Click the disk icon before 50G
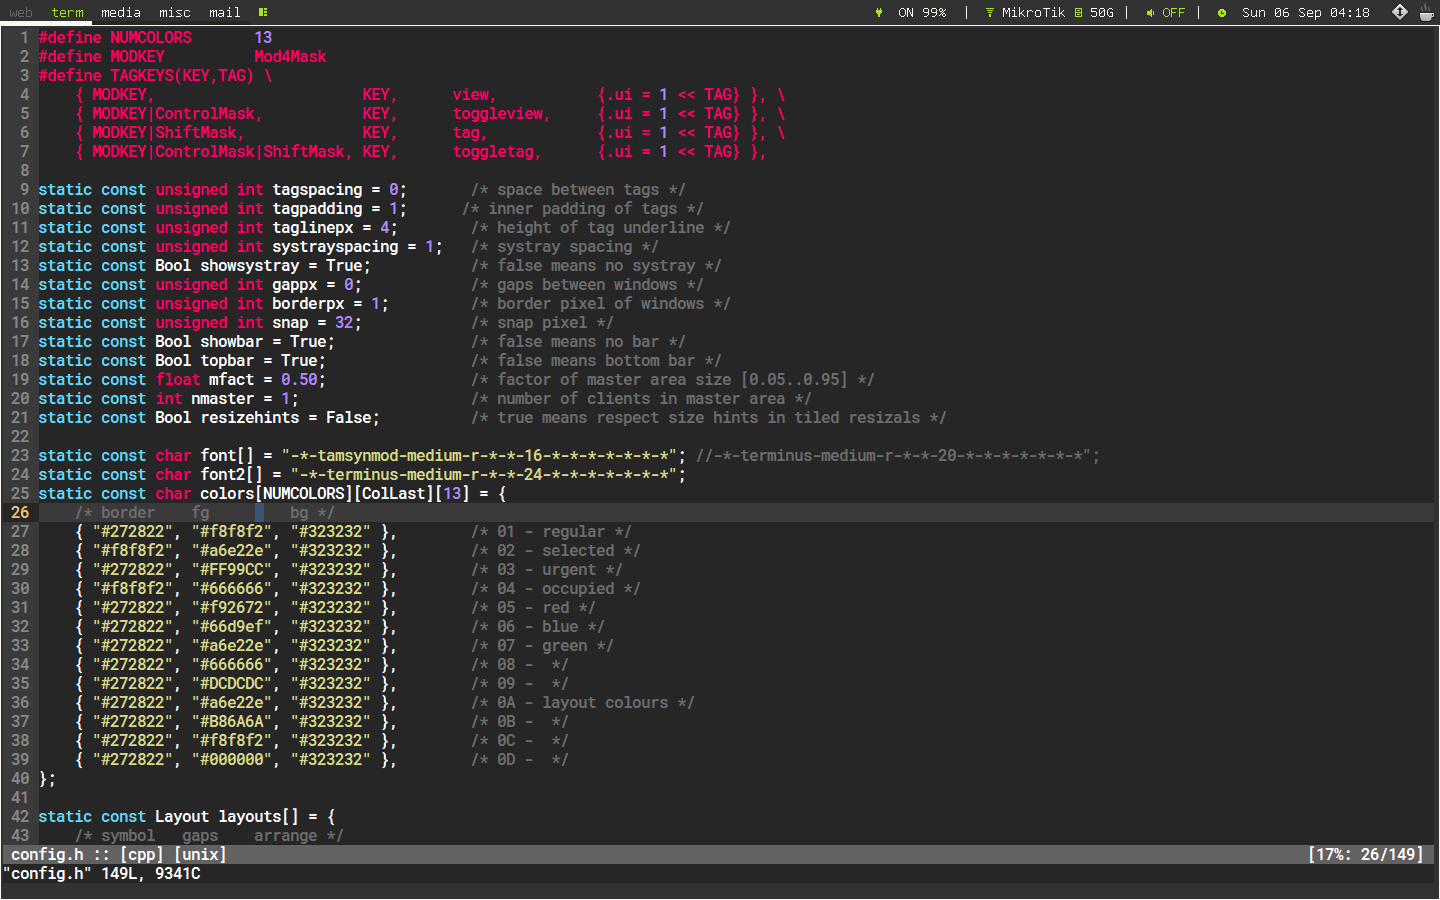 click(1078, 13)
